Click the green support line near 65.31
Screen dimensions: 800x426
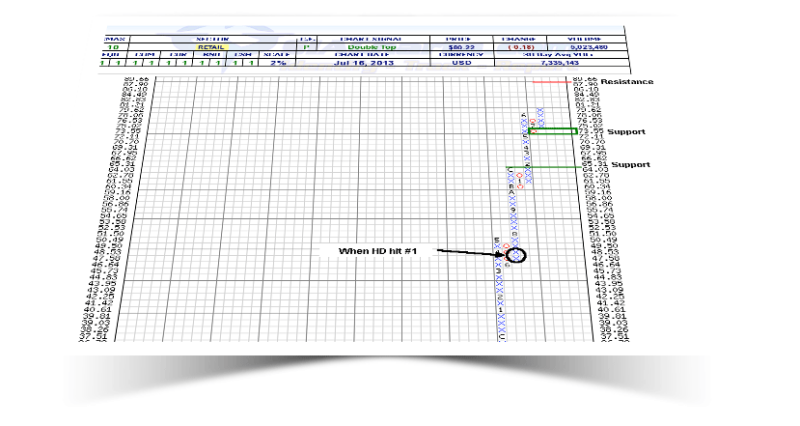pyautogui.click(x=544, y=167)
